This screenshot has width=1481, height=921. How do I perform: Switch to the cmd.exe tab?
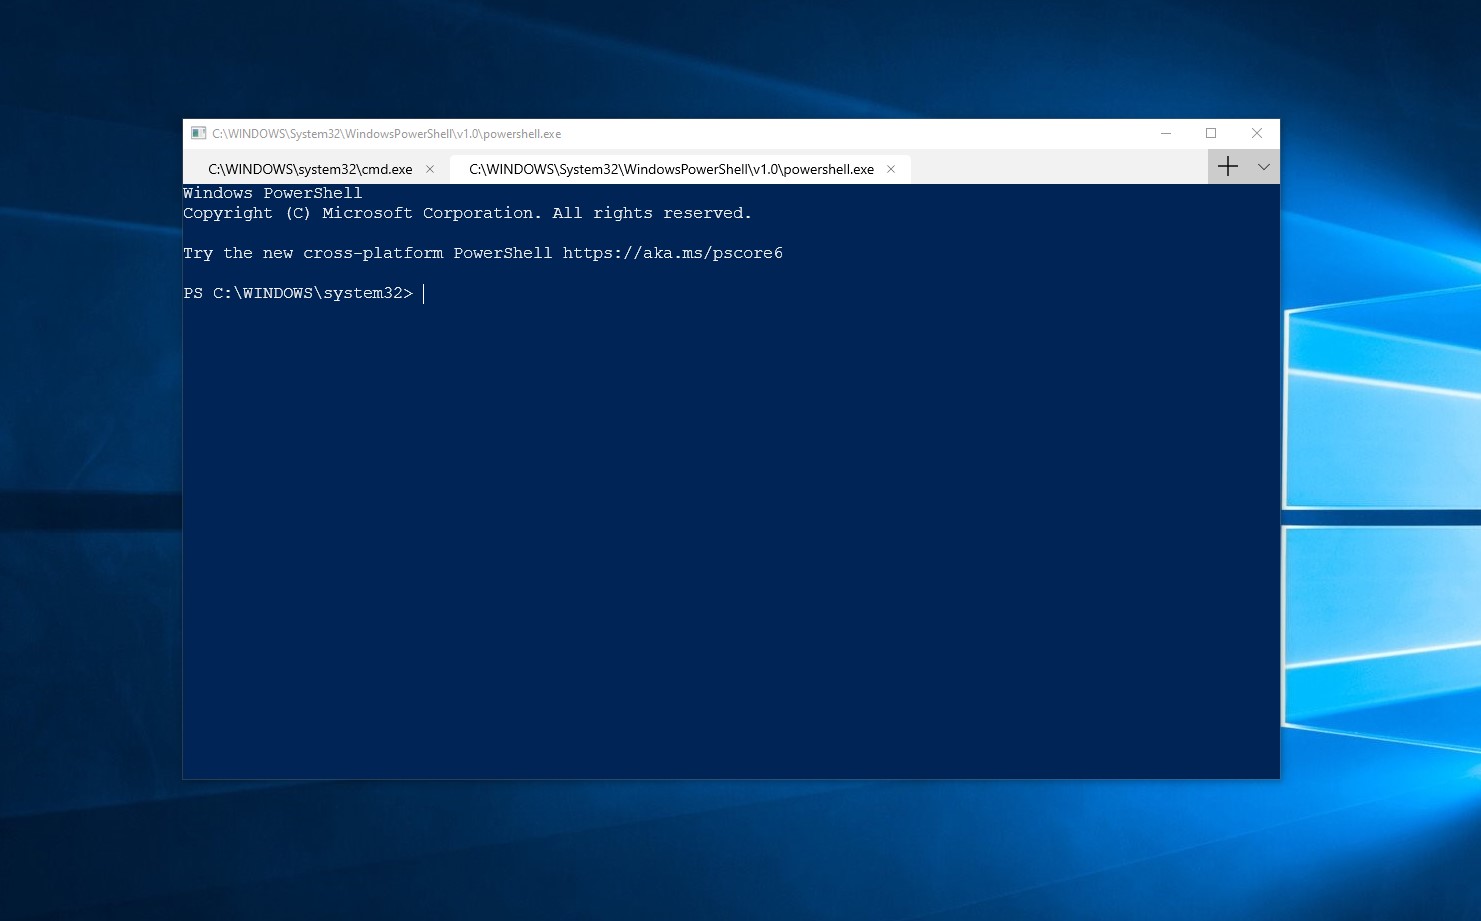pos(310,169)
